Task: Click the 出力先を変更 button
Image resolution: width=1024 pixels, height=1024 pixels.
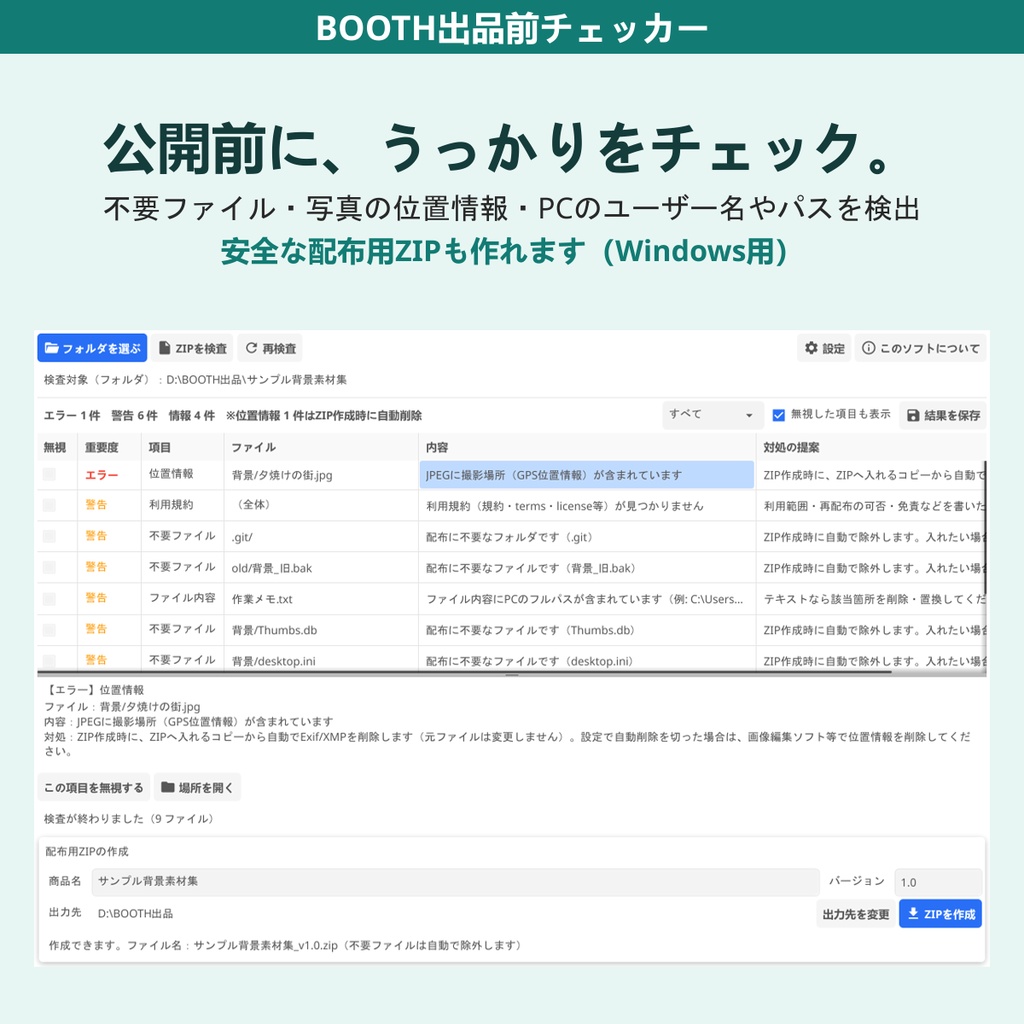Action: tap(856, 914)
